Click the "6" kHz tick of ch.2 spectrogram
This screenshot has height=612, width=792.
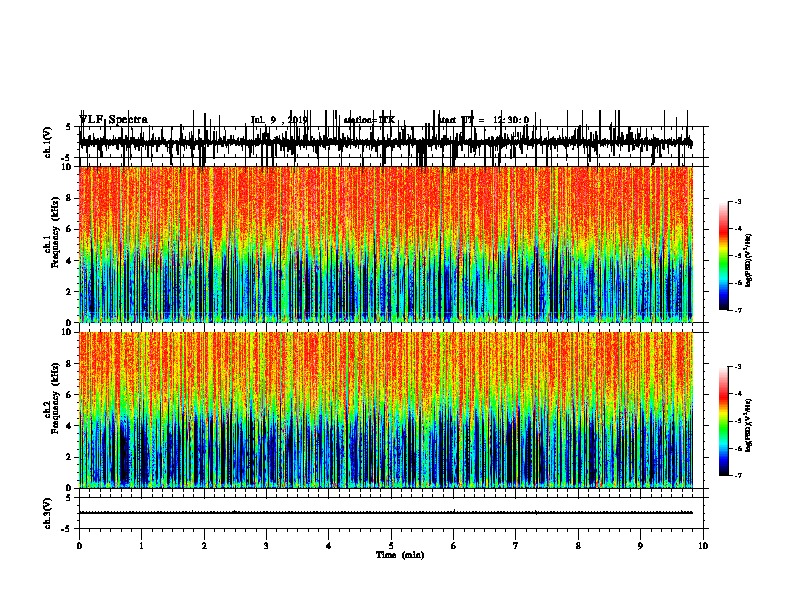pyautogui.click(x=69, y=395)
